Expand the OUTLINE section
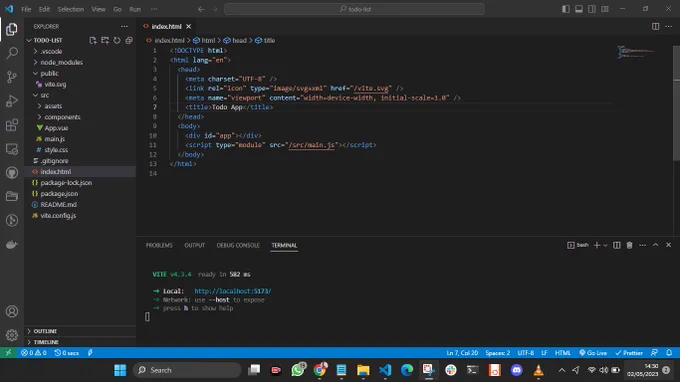Viewport: 680px width, 382px height. (x=80, y=331)
